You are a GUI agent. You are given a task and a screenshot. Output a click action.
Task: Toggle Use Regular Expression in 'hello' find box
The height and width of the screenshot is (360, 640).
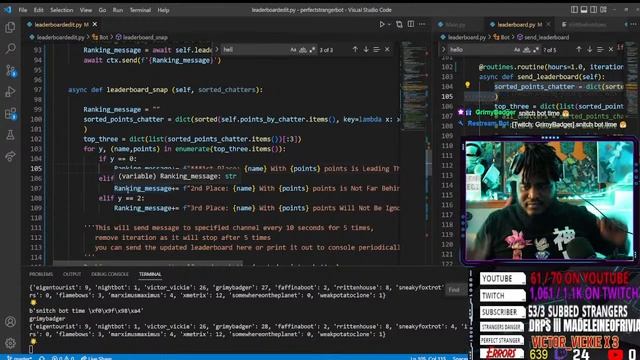536,50
